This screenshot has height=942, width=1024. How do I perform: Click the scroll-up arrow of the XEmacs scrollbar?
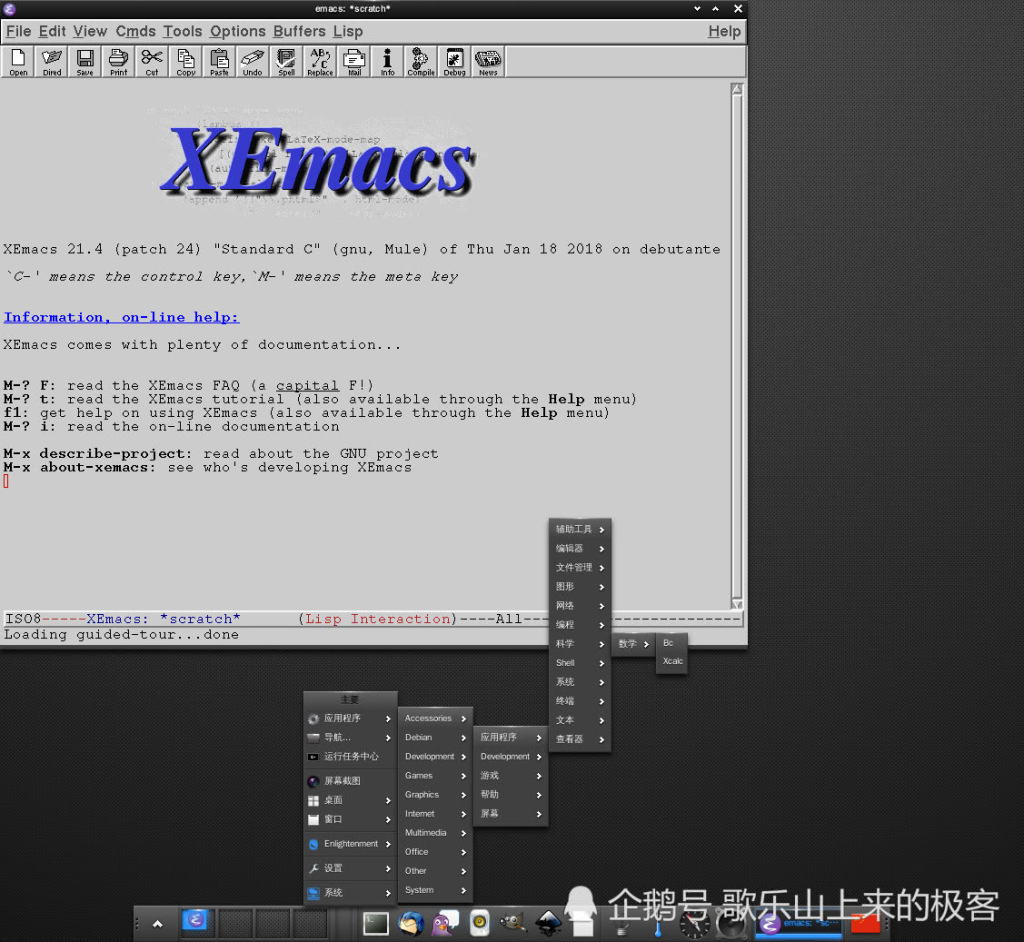coord(737,89)
